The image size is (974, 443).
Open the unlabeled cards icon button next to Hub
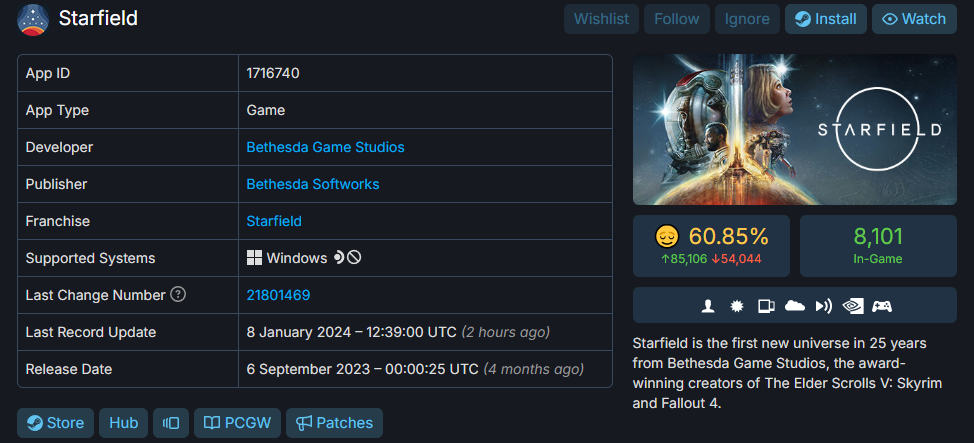[171, 423]
